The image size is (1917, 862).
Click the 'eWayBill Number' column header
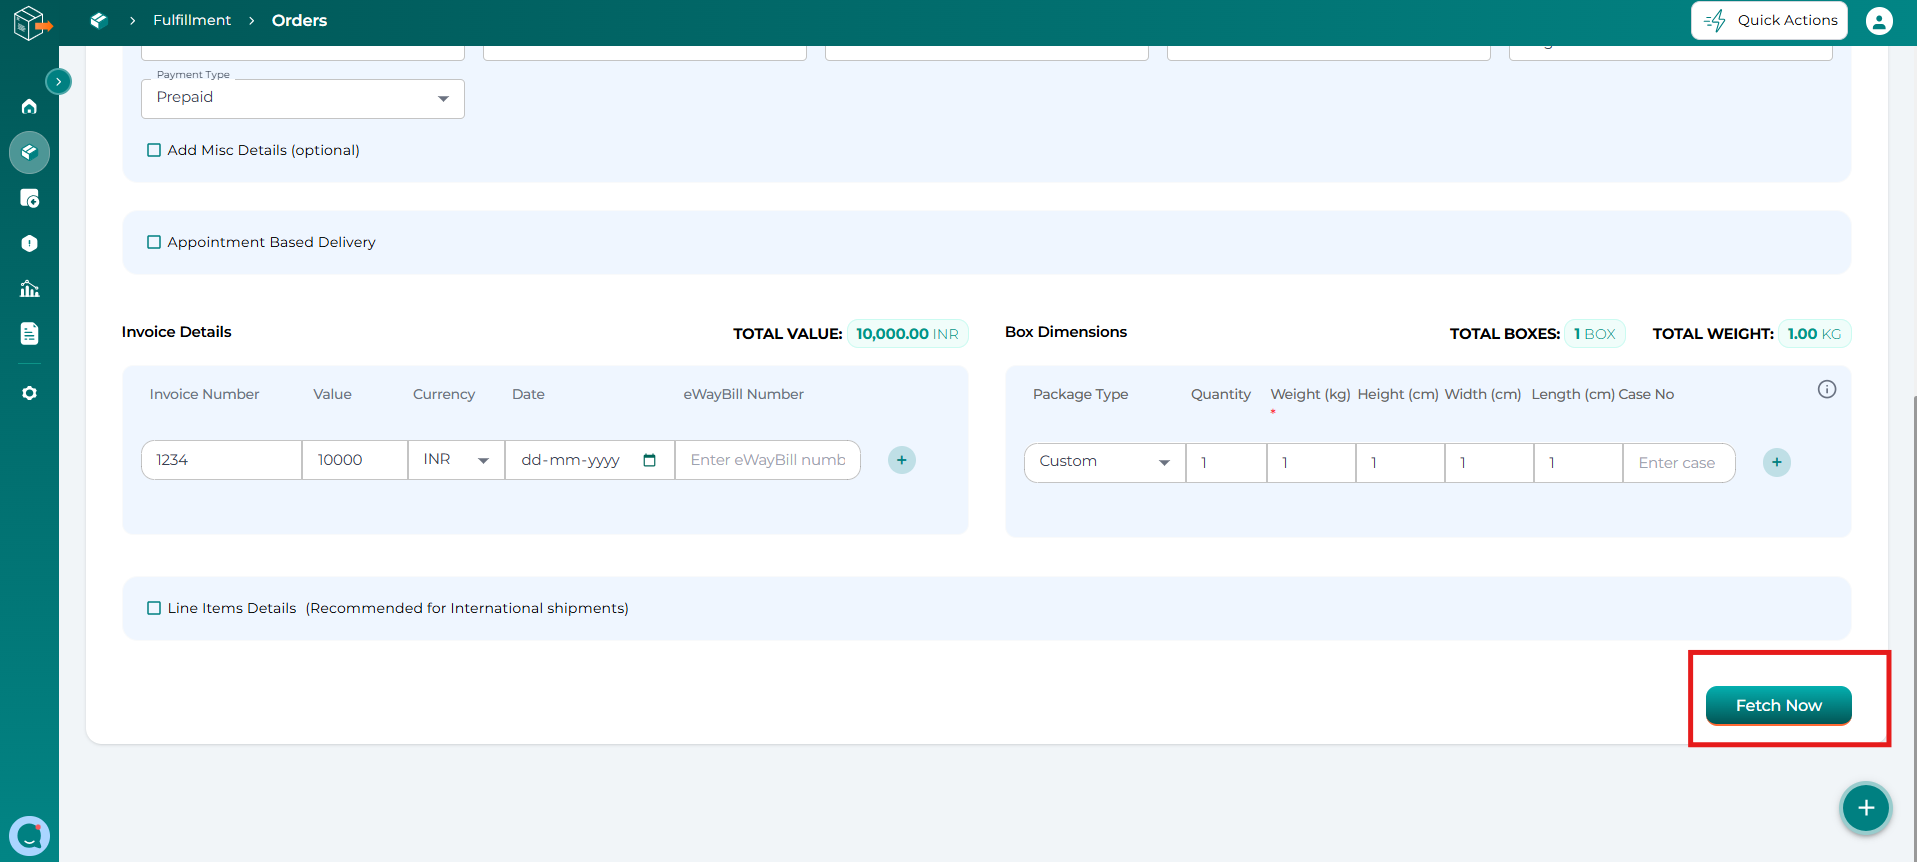tap(743, 394)
